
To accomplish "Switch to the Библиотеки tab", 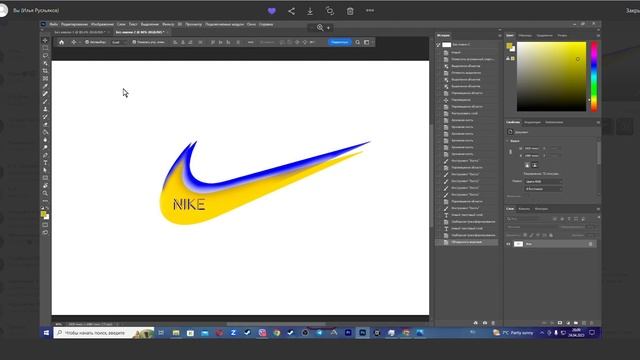I will (x=554, y=122).
